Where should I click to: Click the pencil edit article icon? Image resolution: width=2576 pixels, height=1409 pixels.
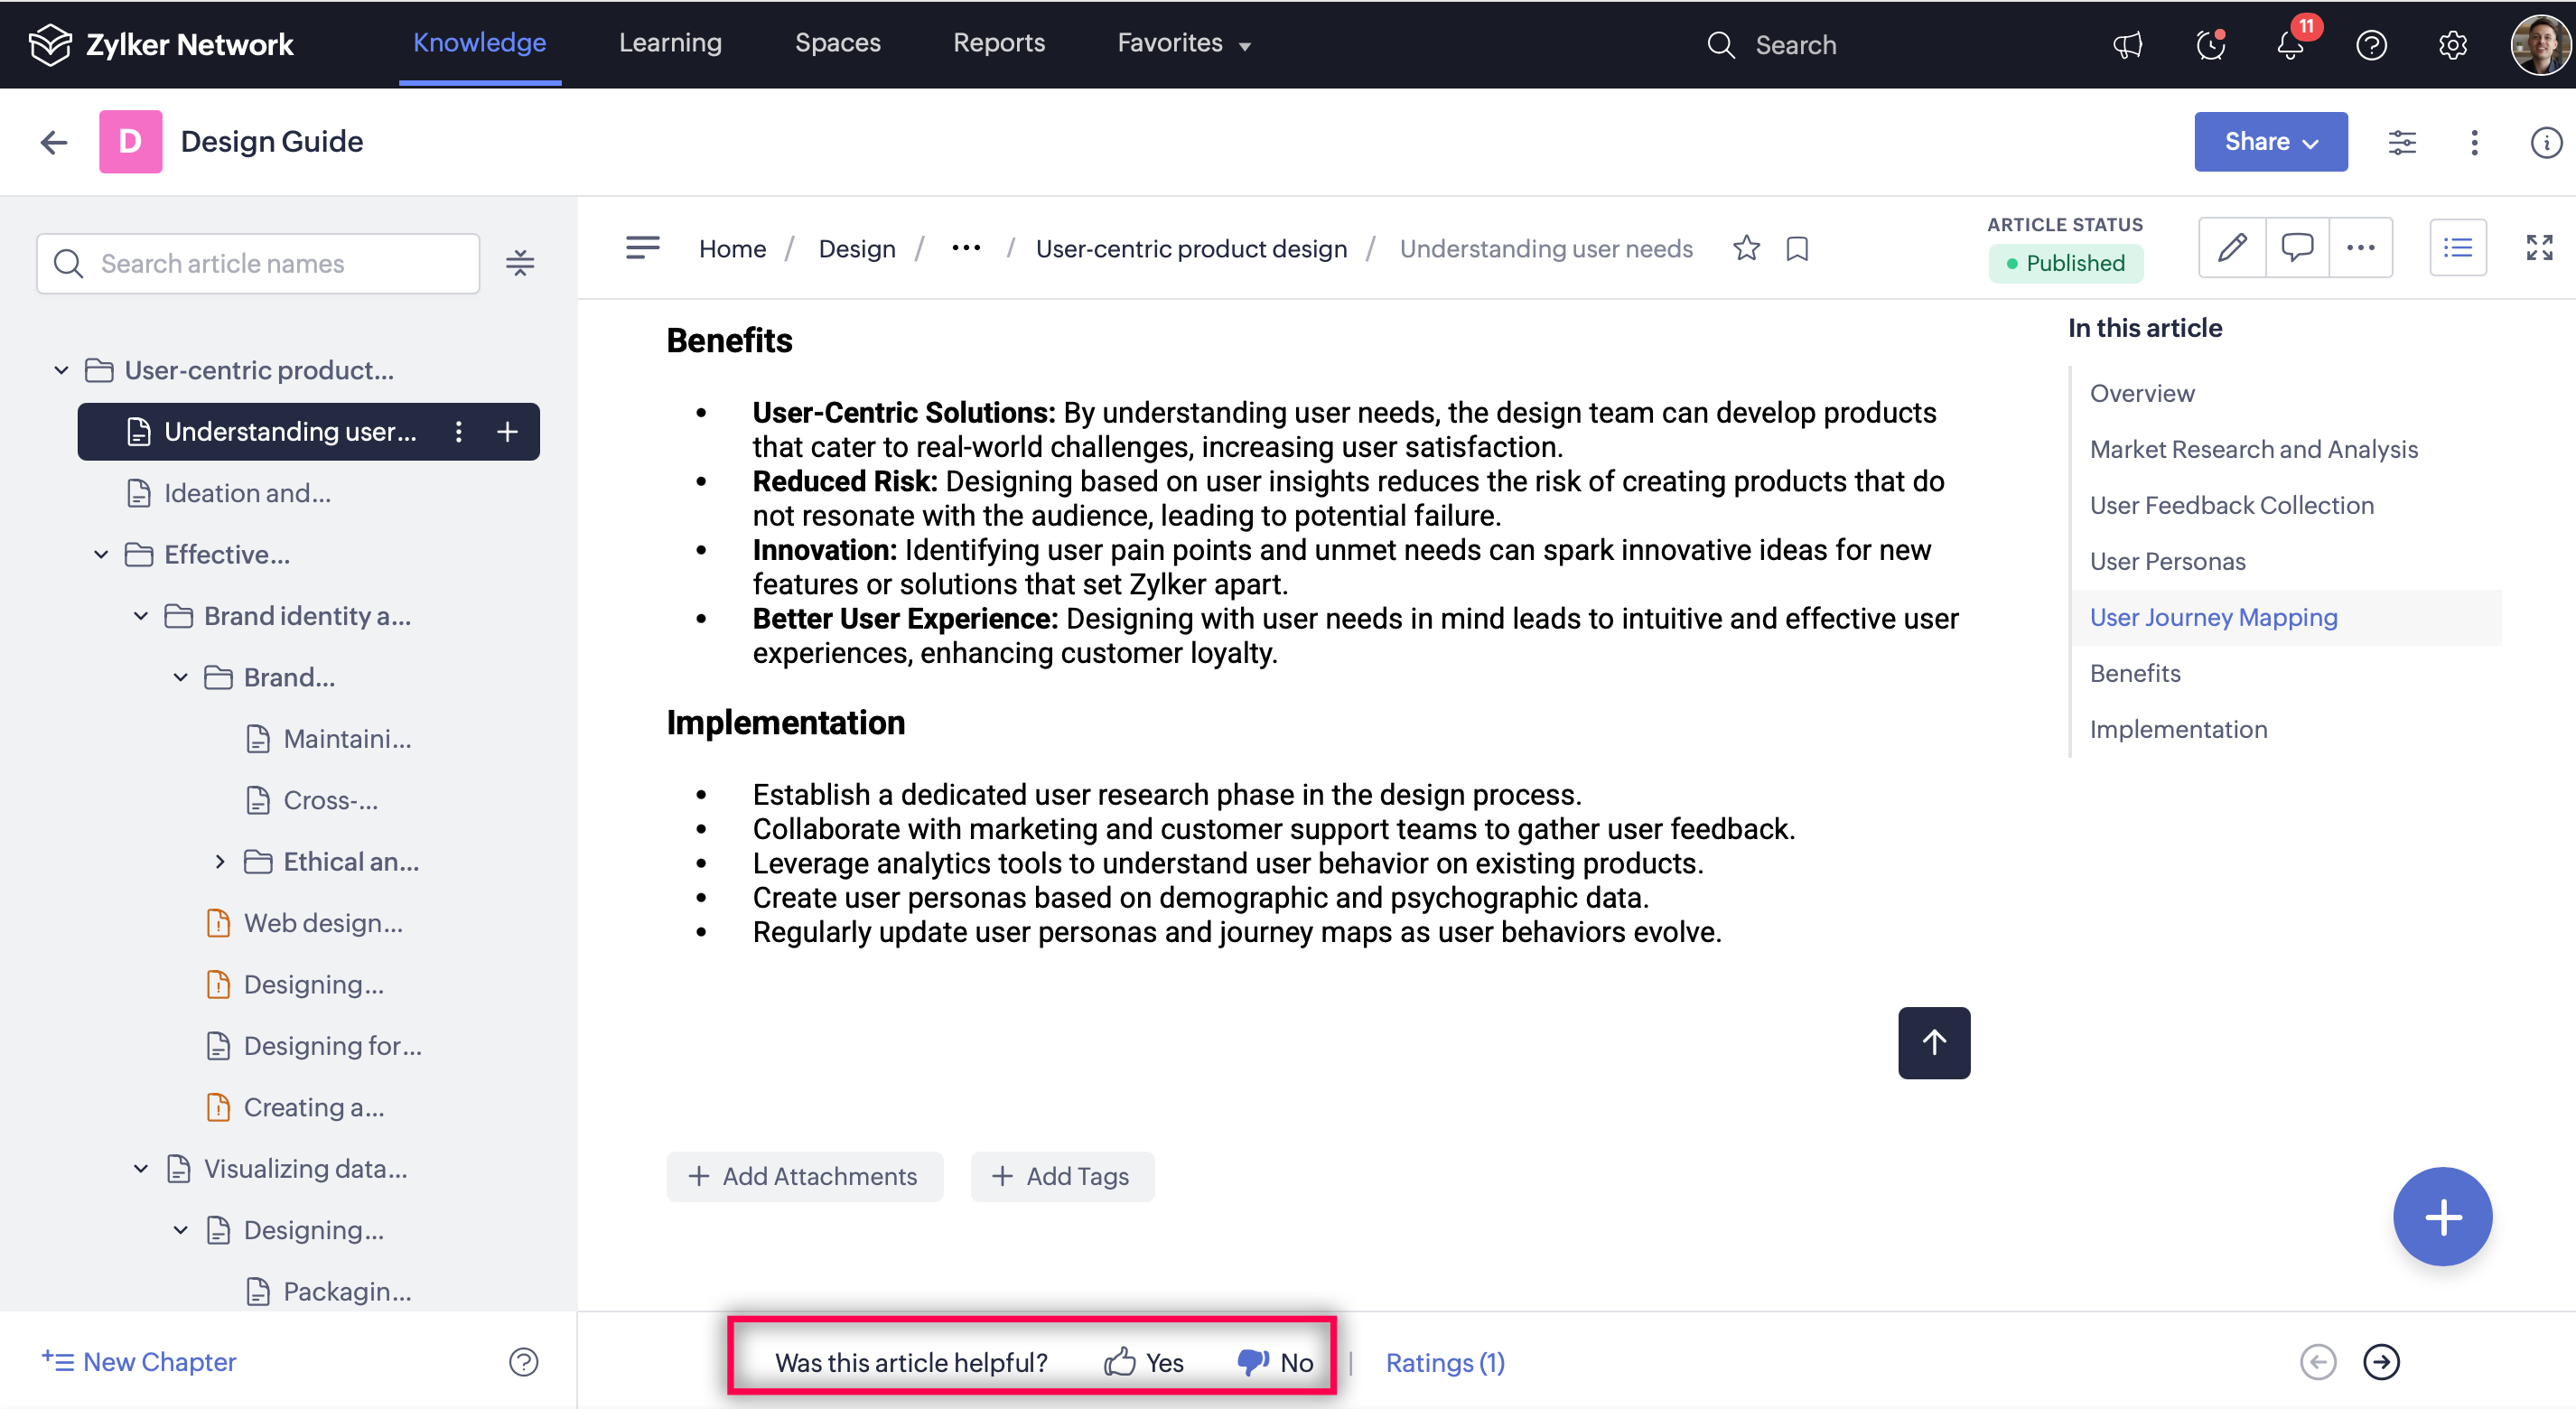[x=2231, y=247]
